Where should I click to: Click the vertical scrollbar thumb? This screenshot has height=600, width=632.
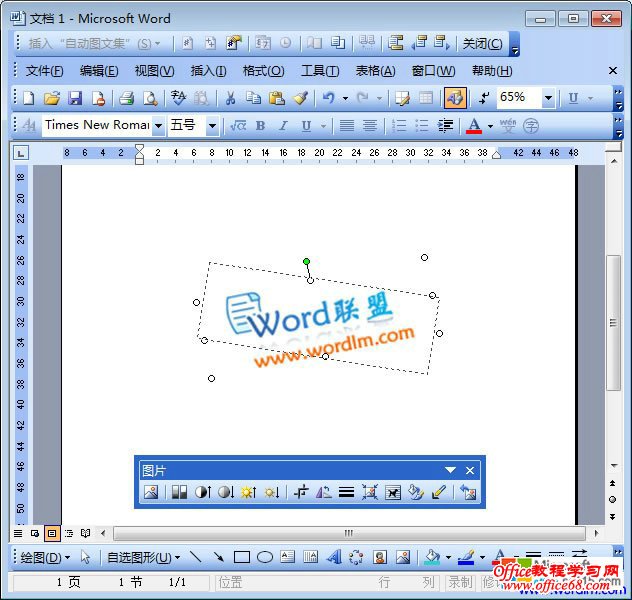click(x=613, y=323)
